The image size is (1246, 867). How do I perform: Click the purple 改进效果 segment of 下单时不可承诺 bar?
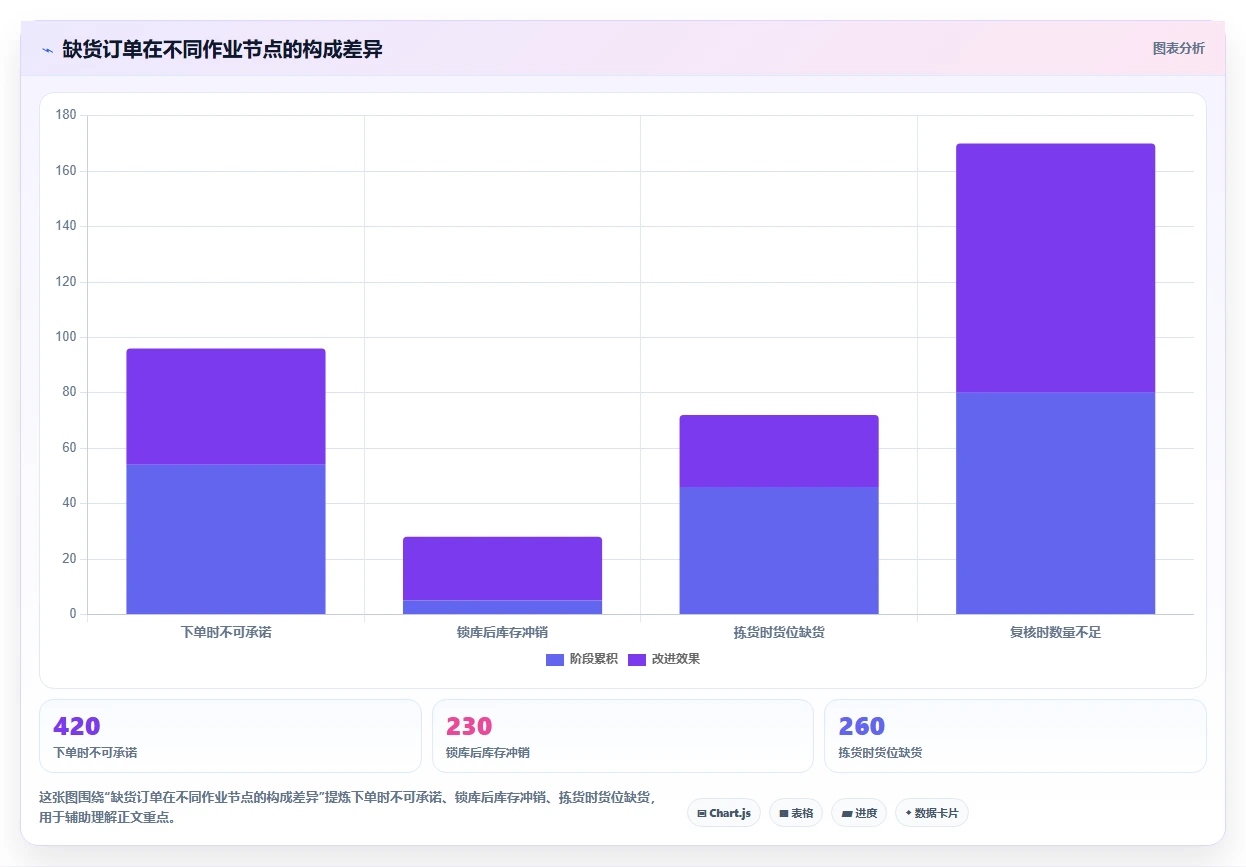coord(226,406)
